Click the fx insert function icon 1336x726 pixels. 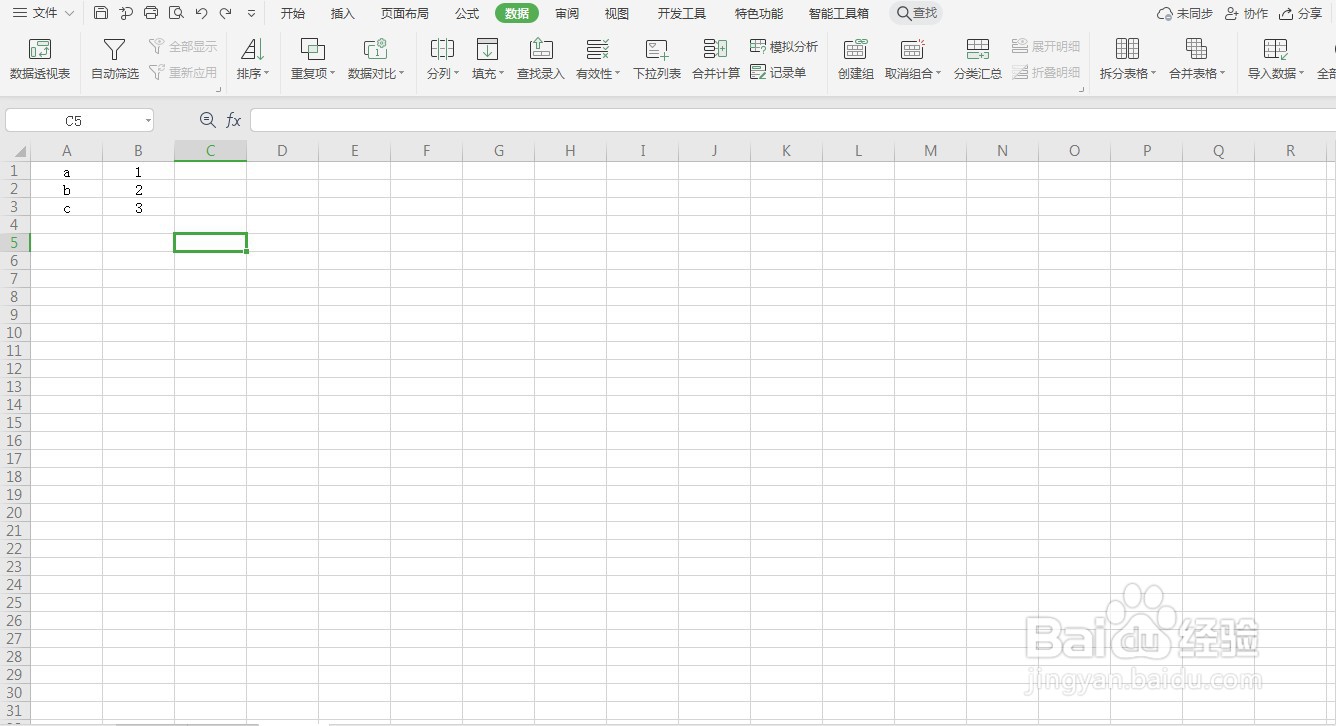point(234,120)
